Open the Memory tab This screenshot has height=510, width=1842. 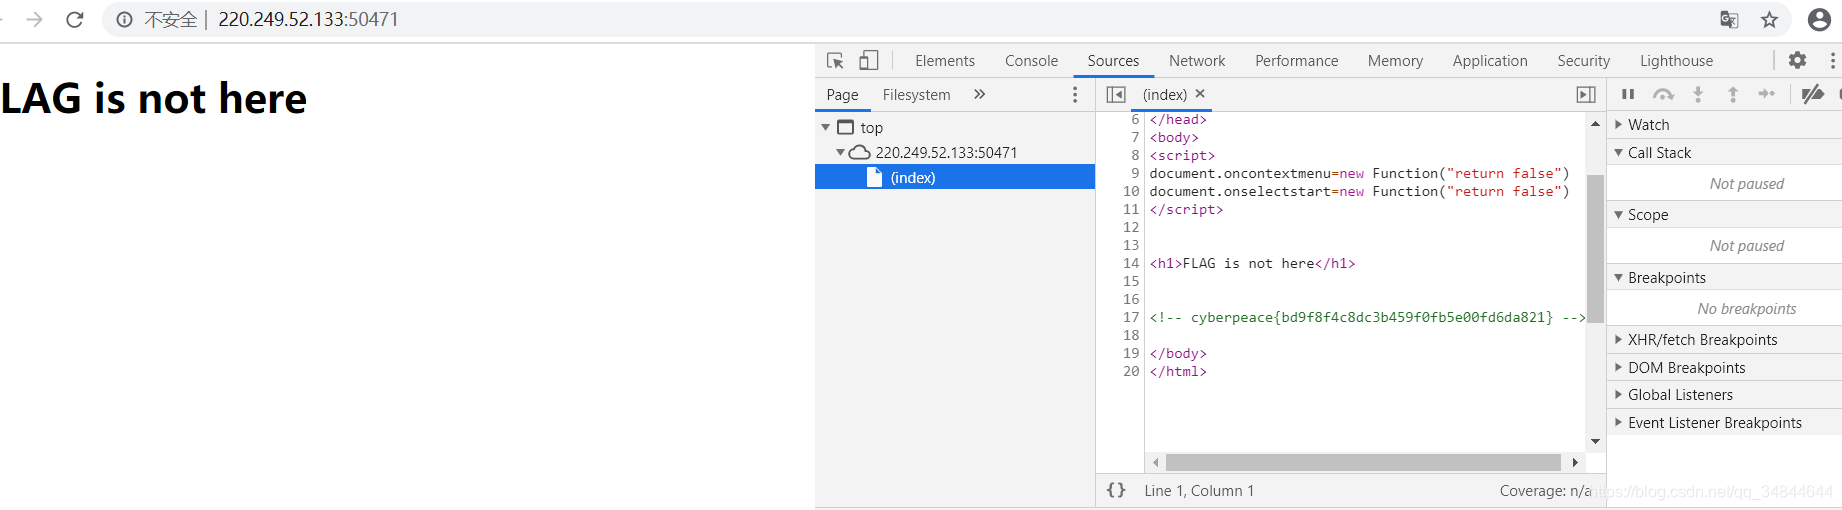[1395, 61]
